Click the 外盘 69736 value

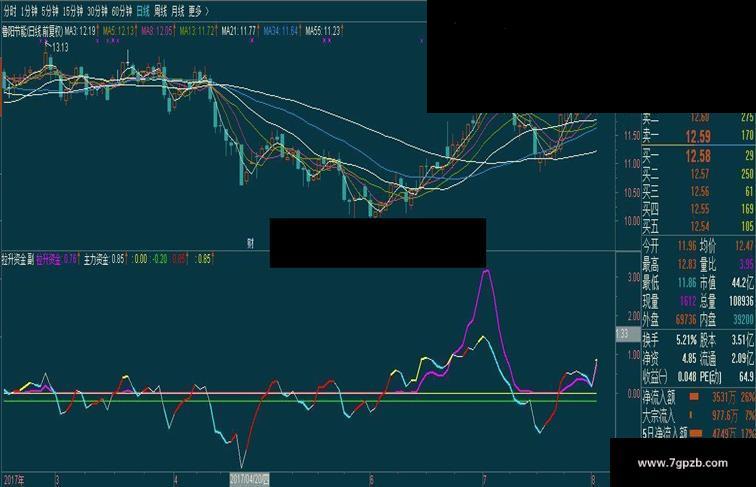(669, 319)
